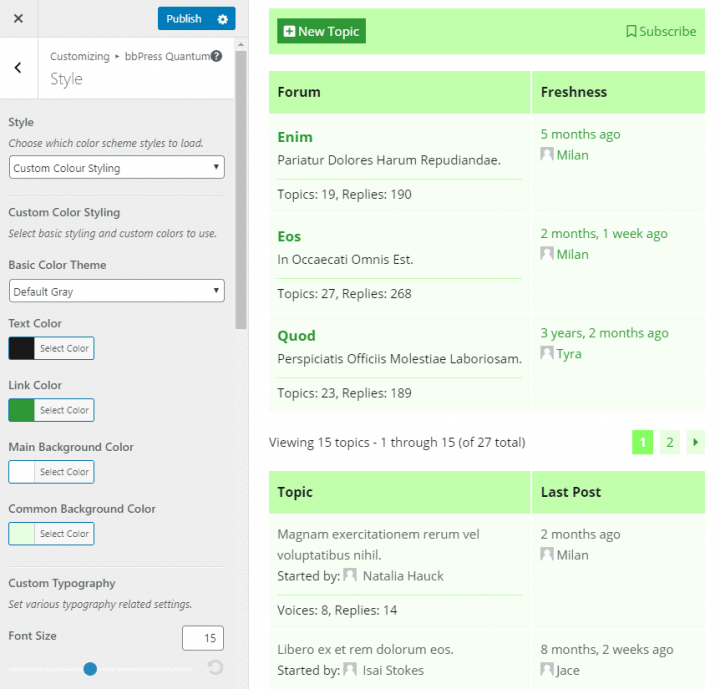This screenshot has width=720, height=689.
Task: Click Select Color button for Text Color
Action: click(x=64, y=348)
